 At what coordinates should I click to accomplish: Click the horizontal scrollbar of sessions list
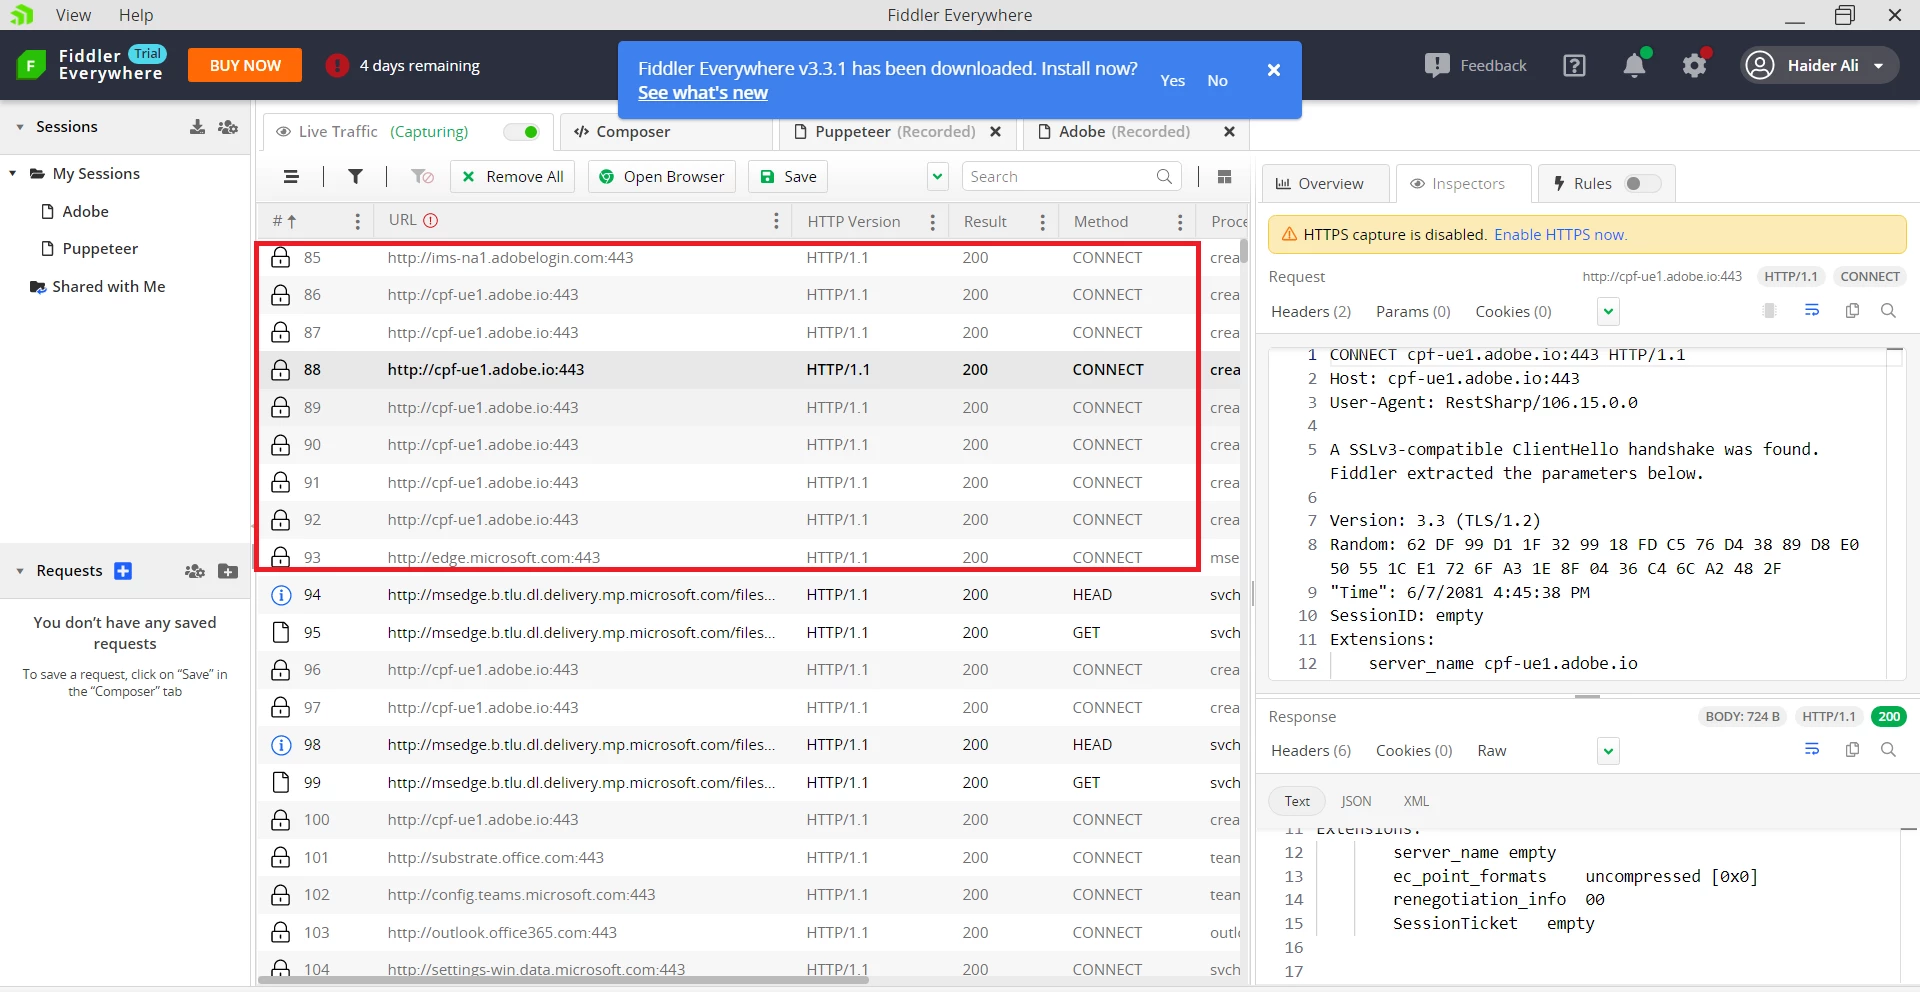point(563,981)
